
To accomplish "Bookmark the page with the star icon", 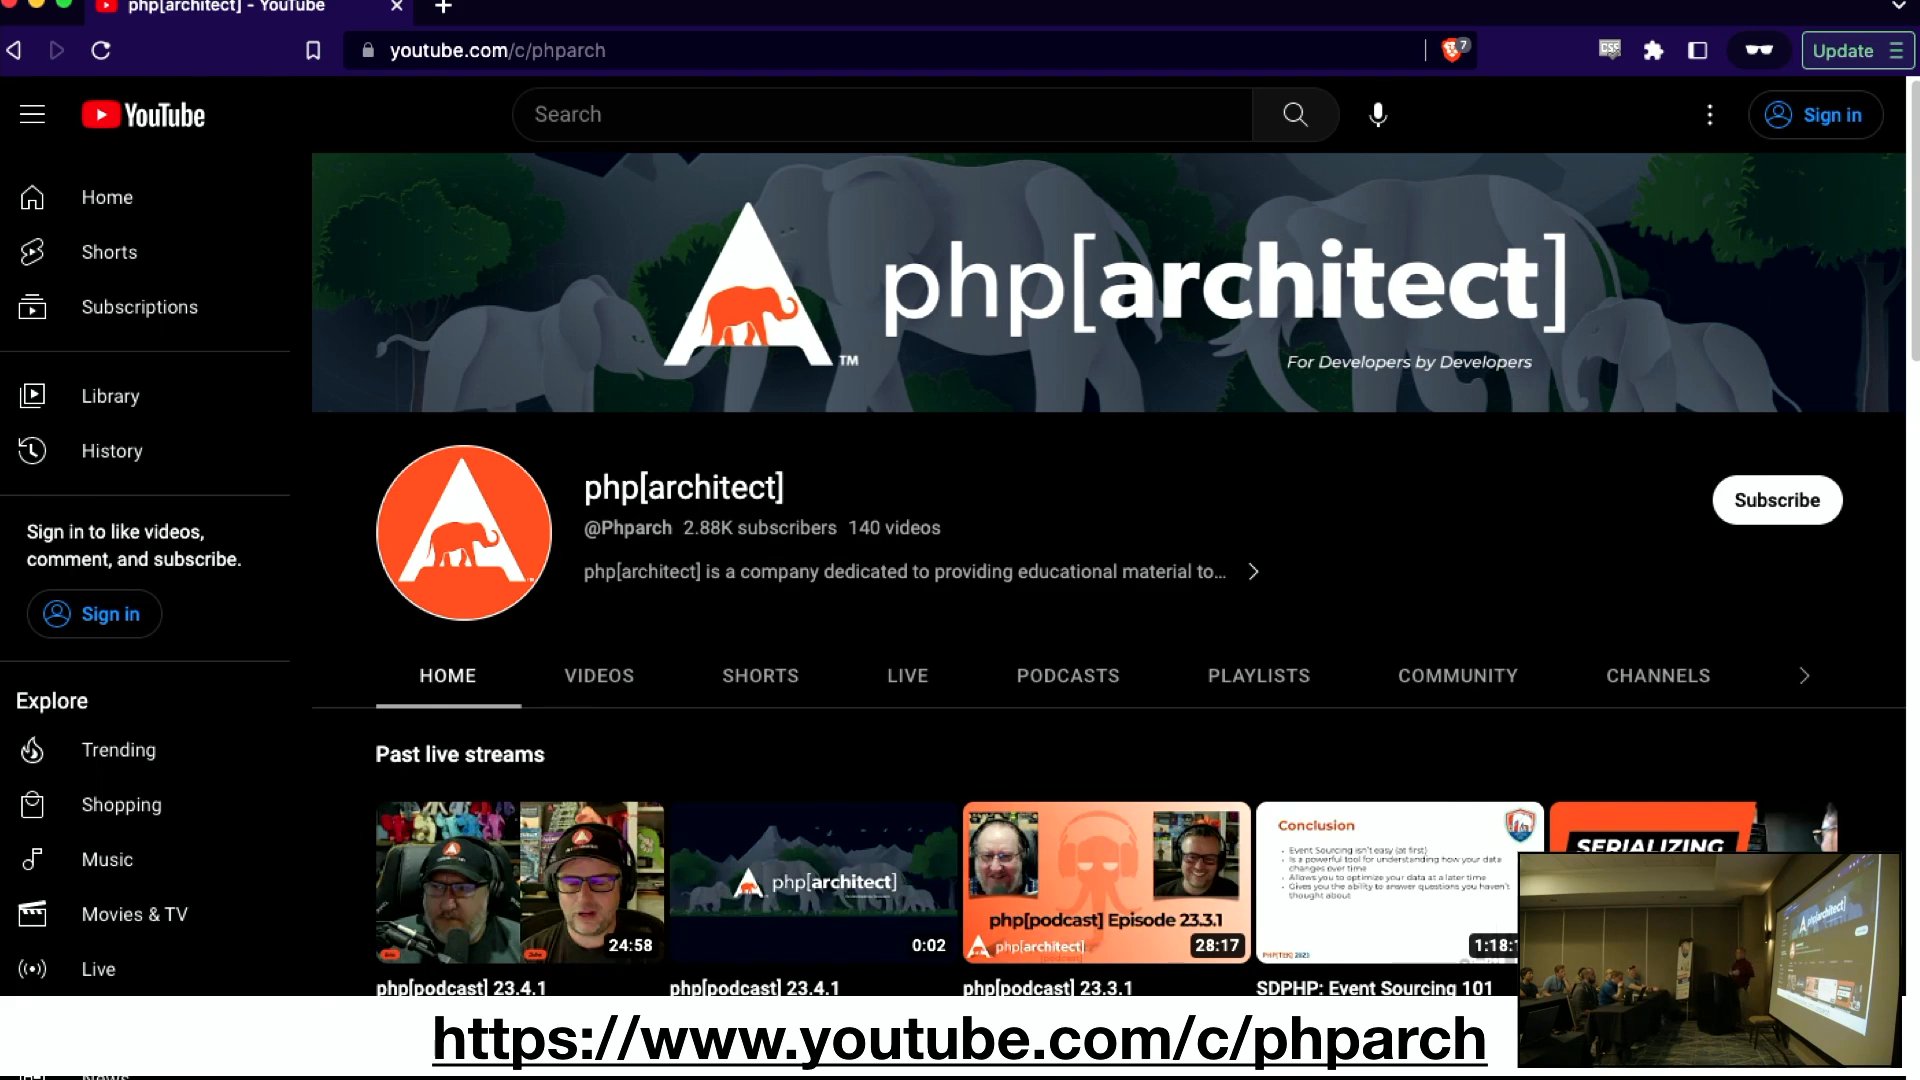I will click(313, 50).
